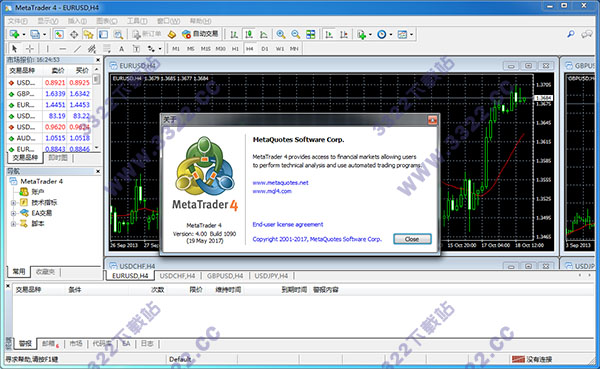Image resolution: width=600 pixels, height=369 pixels.
Task: Open the End-user license agreement link
Action: click(288, 224)
